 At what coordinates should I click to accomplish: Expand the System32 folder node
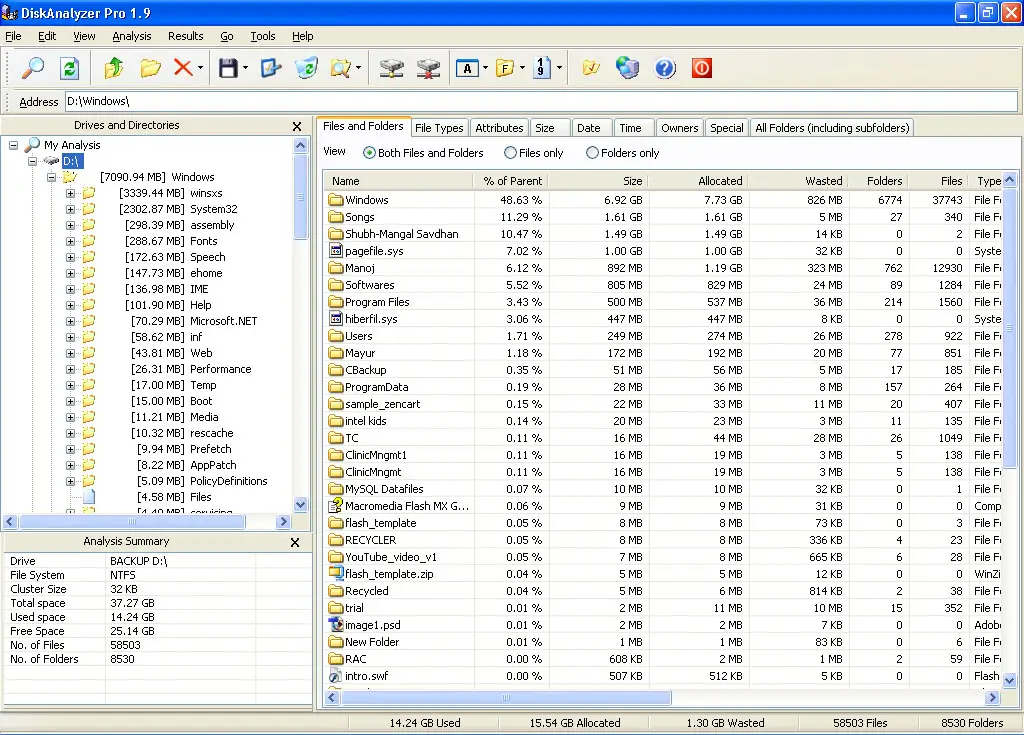pyautogui.click(x=71, y=209)
